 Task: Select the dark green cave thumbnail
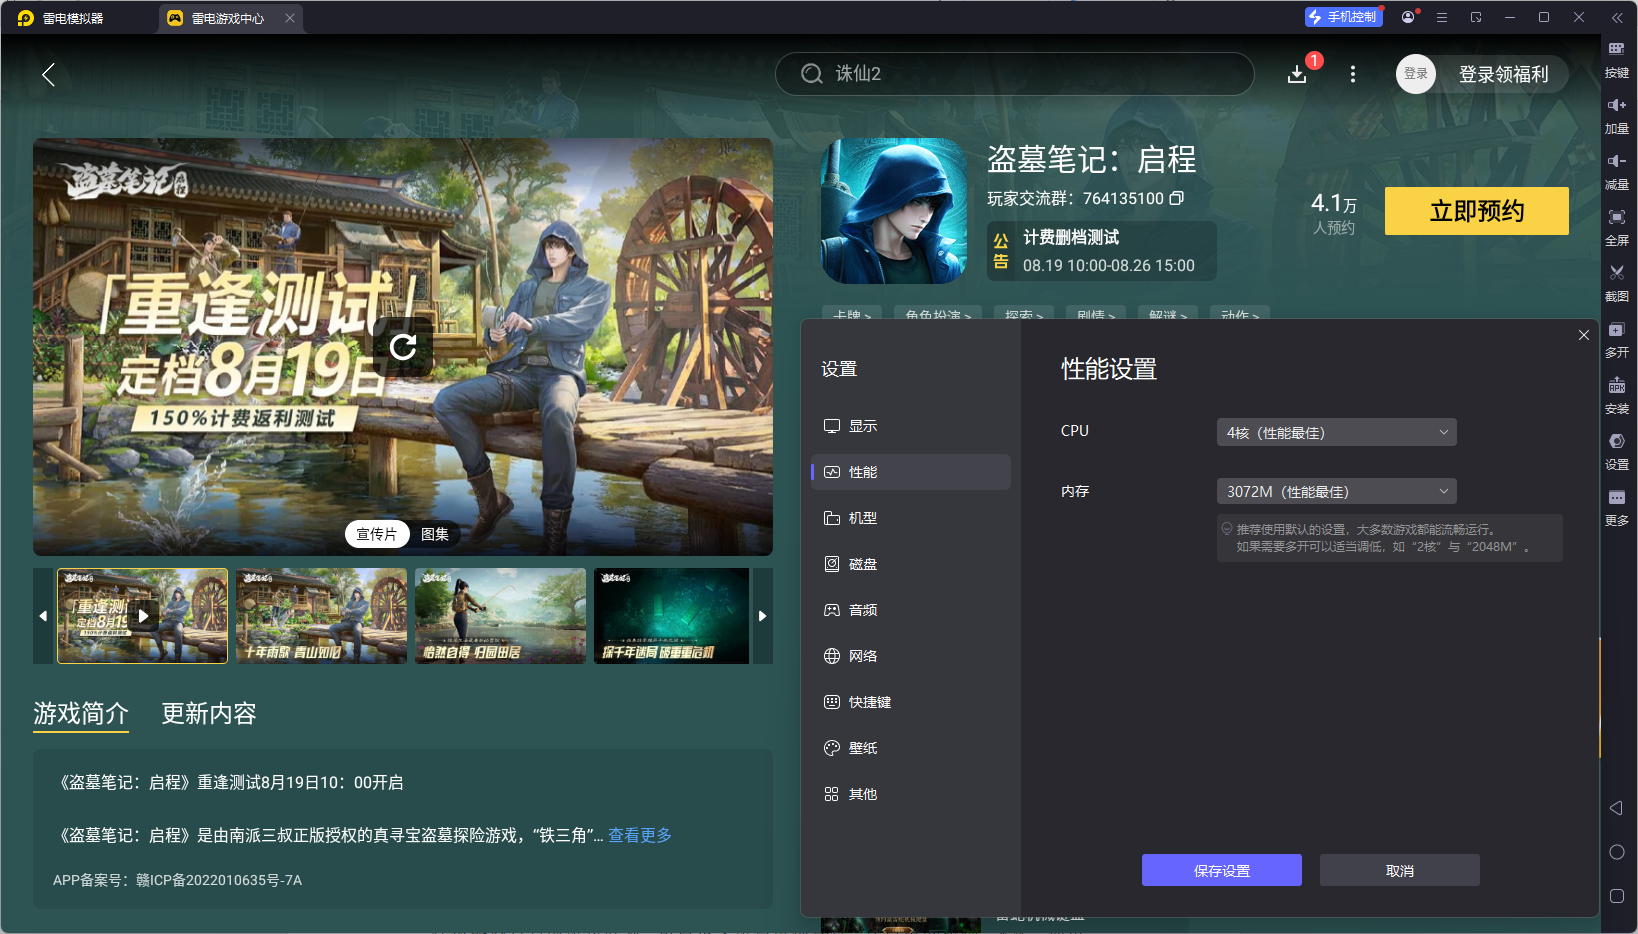(672, 616)
